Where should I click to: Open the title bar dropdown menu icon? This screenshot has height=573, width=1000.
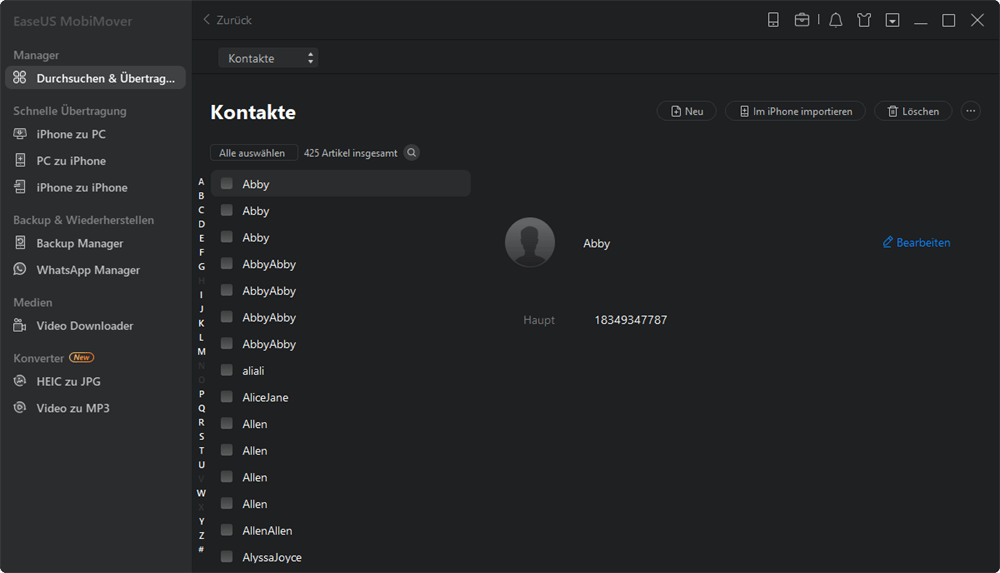click(892, 20)
